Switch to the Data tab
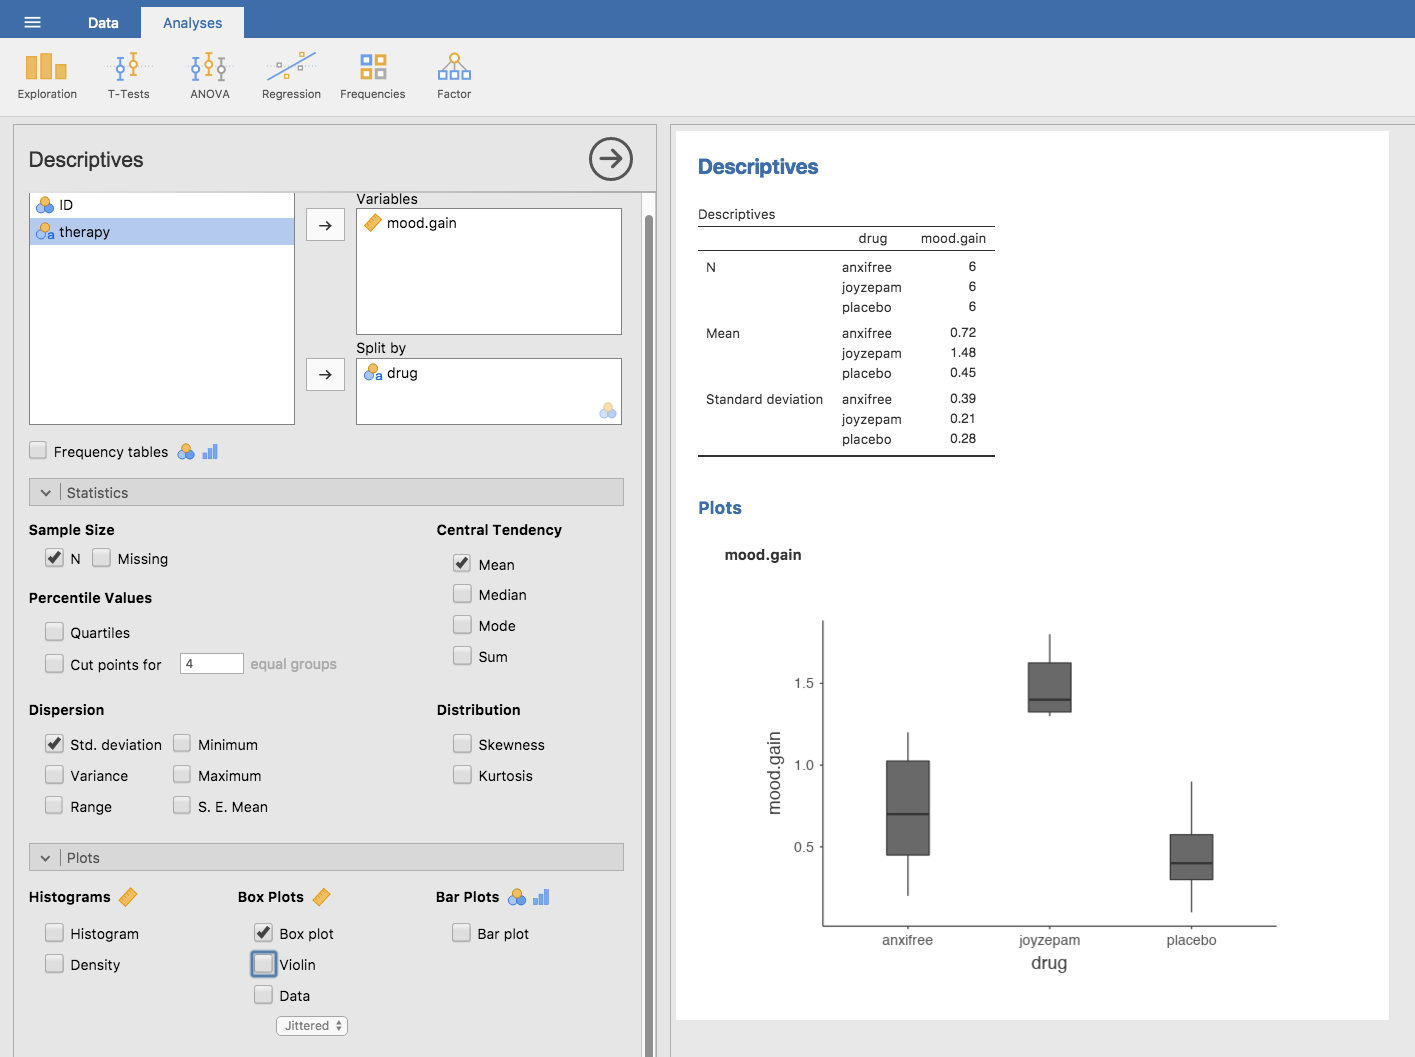Image resolution: width=1415 pixels, height=1057 pixels. [103, 22]
